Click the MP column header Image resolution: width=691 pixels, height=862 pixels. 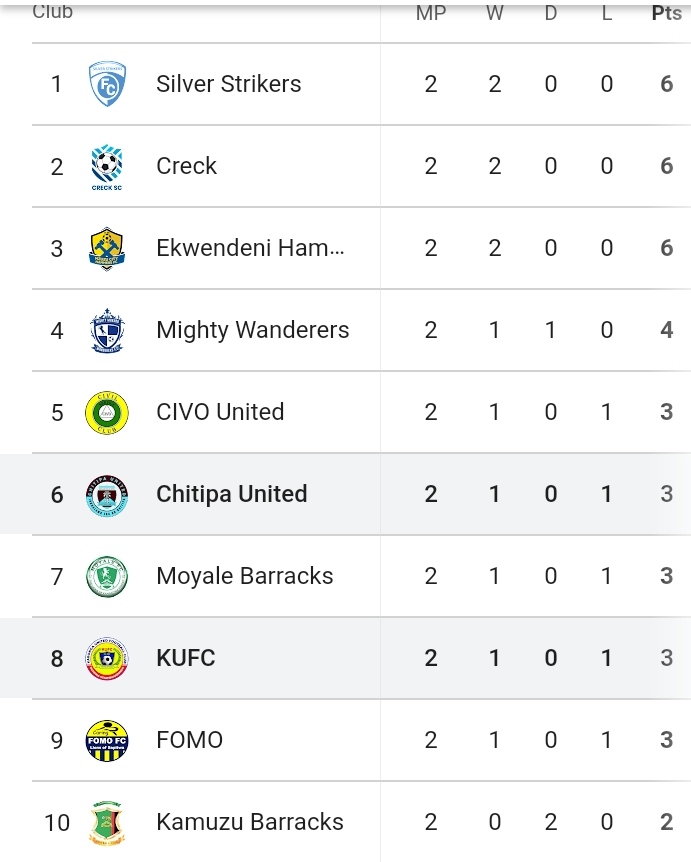pos(431,13)
